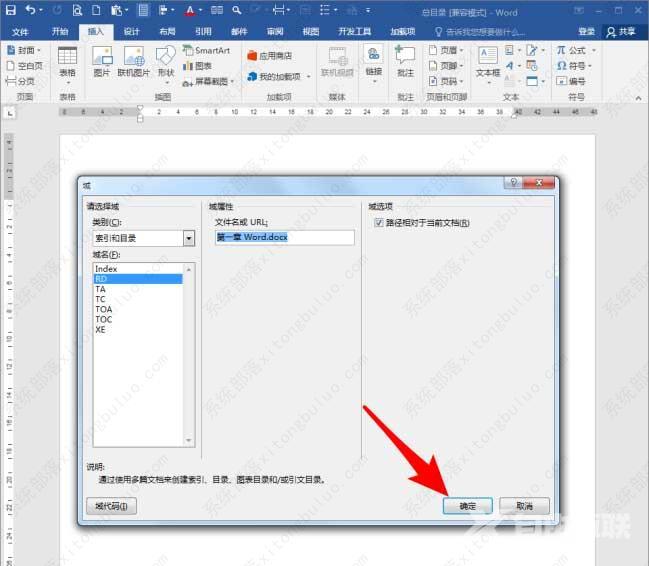Open the 文件 File tab
The width and height of the screenshot is (649, 566).
20,31
